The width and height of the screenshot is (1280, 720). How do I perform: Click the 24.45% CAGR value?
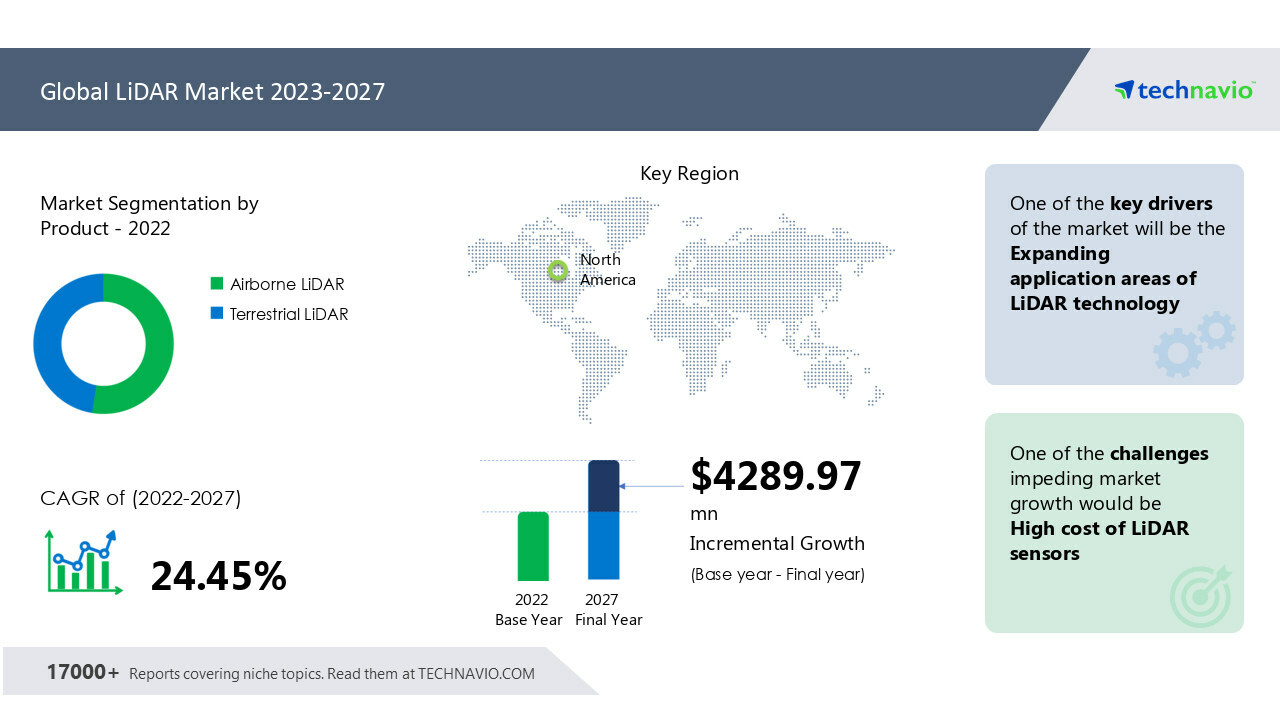[218, 576]
